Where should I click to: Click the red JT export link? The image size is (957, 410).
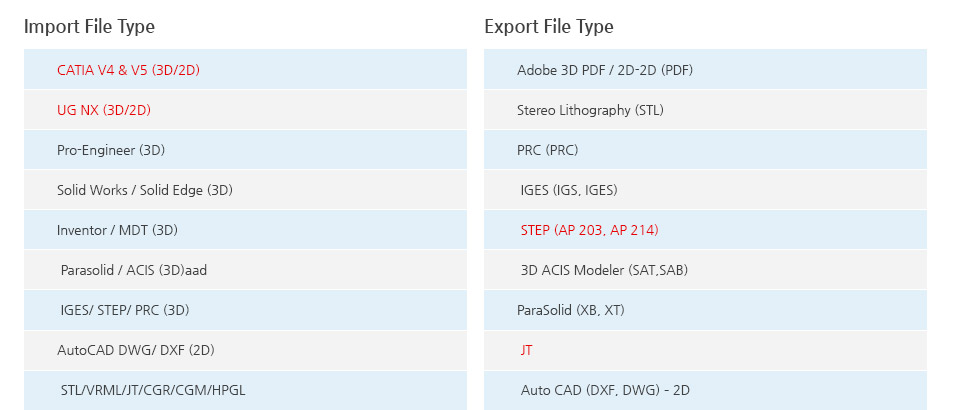[x=527, y=350]
